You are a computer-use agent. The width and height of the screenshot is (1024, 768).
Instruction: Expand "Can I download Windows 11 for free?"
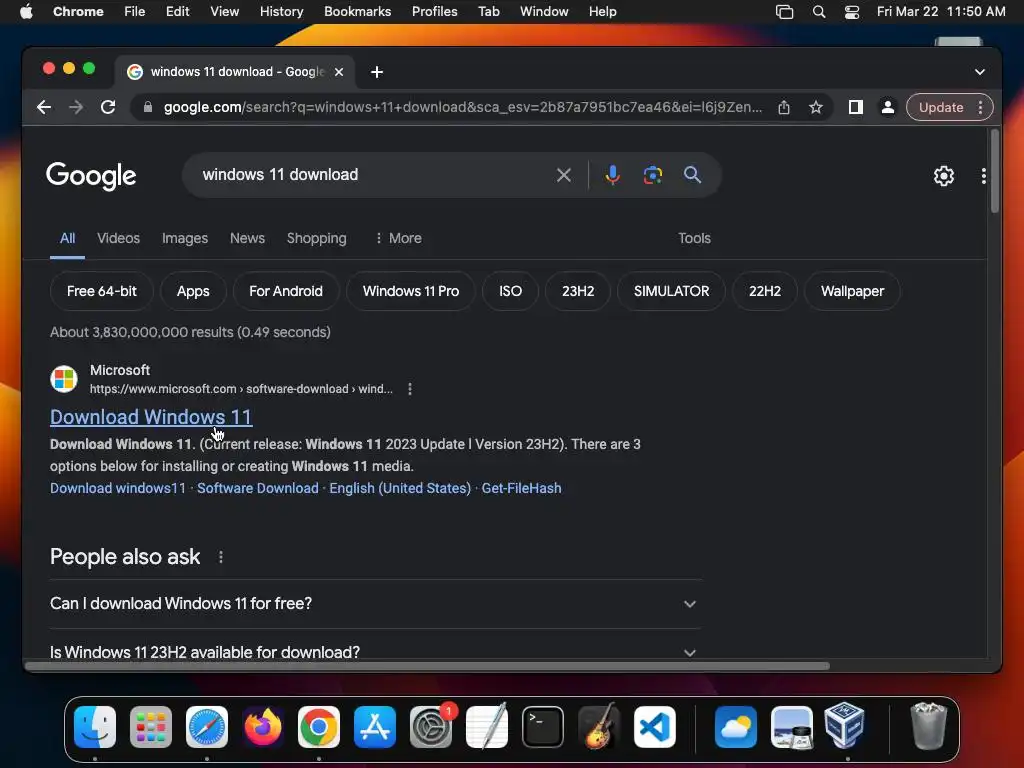(376, 603)
